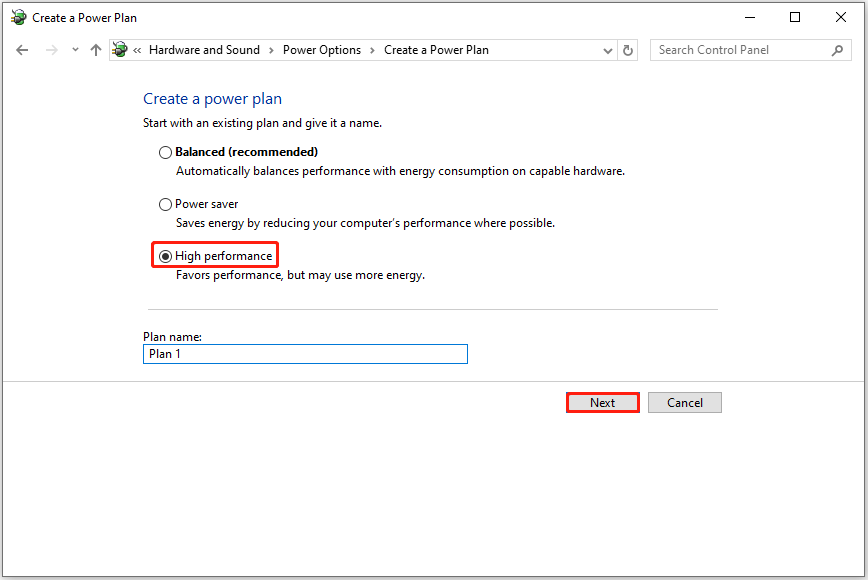The image size is (868, 580).
Task: Expand arrow after Hardware and Sound
Action: pos(271,50)
